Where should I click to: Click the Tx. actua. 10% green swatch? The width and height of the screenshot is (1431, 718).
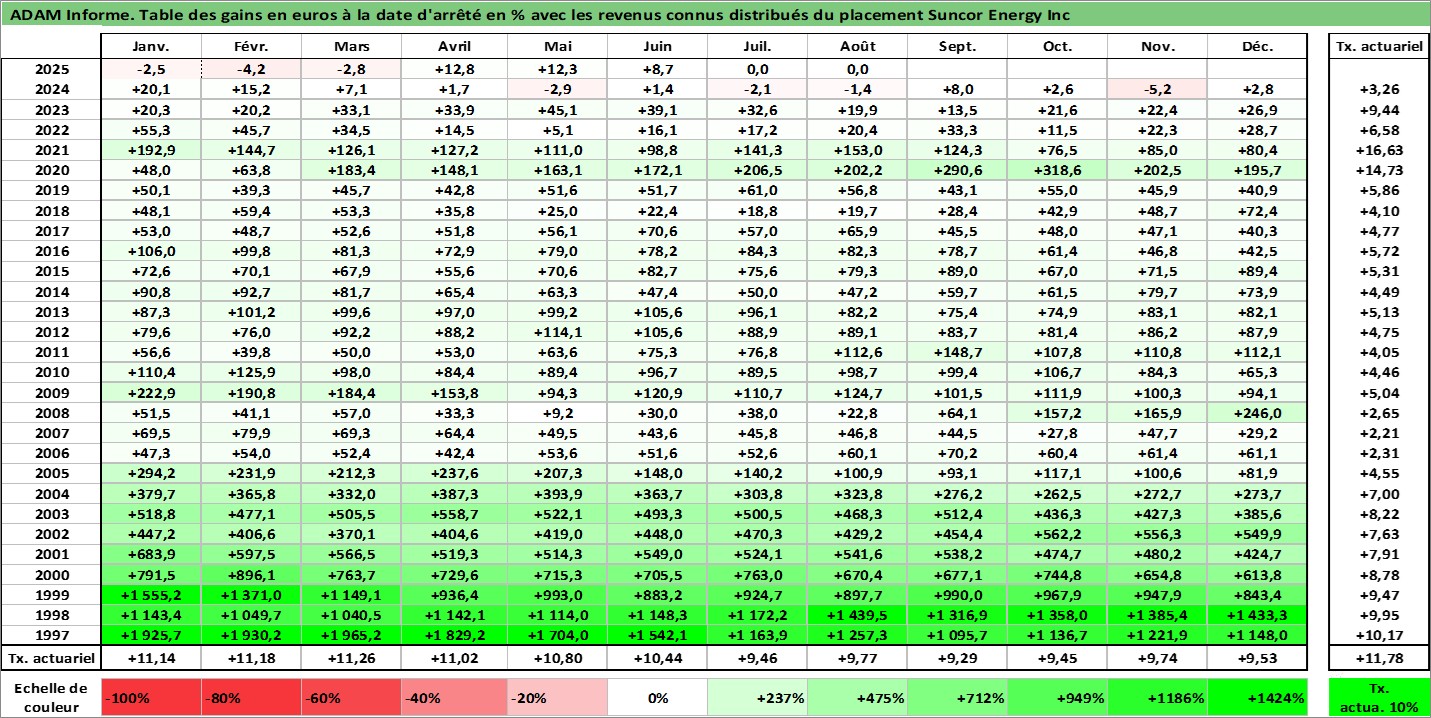click(x=1379, y=698)
